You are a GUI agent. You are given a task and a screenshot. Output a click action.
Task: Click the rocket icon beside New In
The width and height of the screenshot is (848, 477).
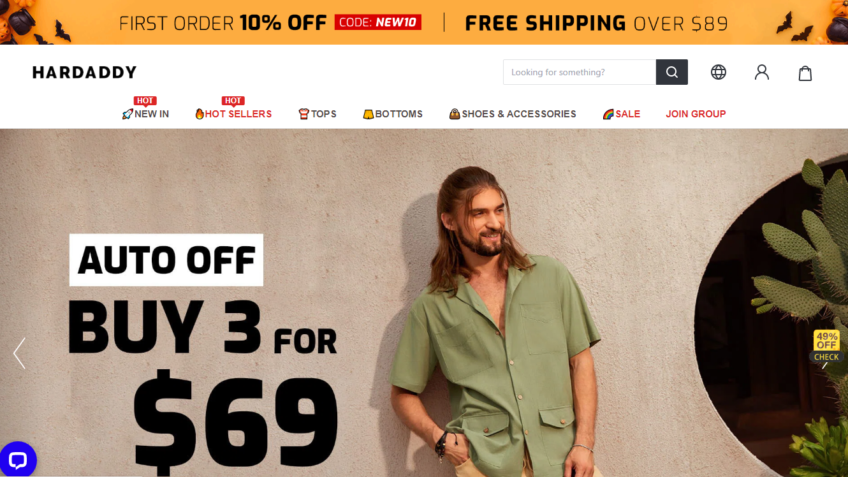click(127, 114)
